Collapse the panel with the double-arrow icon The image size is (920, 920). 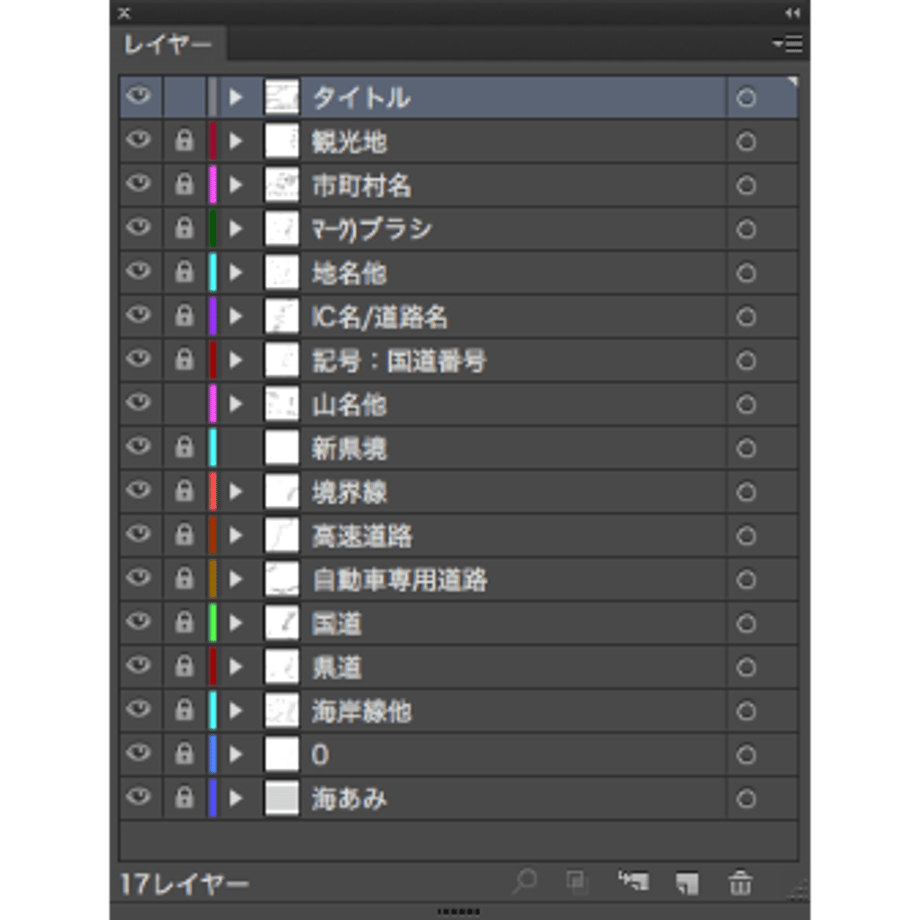793,13
